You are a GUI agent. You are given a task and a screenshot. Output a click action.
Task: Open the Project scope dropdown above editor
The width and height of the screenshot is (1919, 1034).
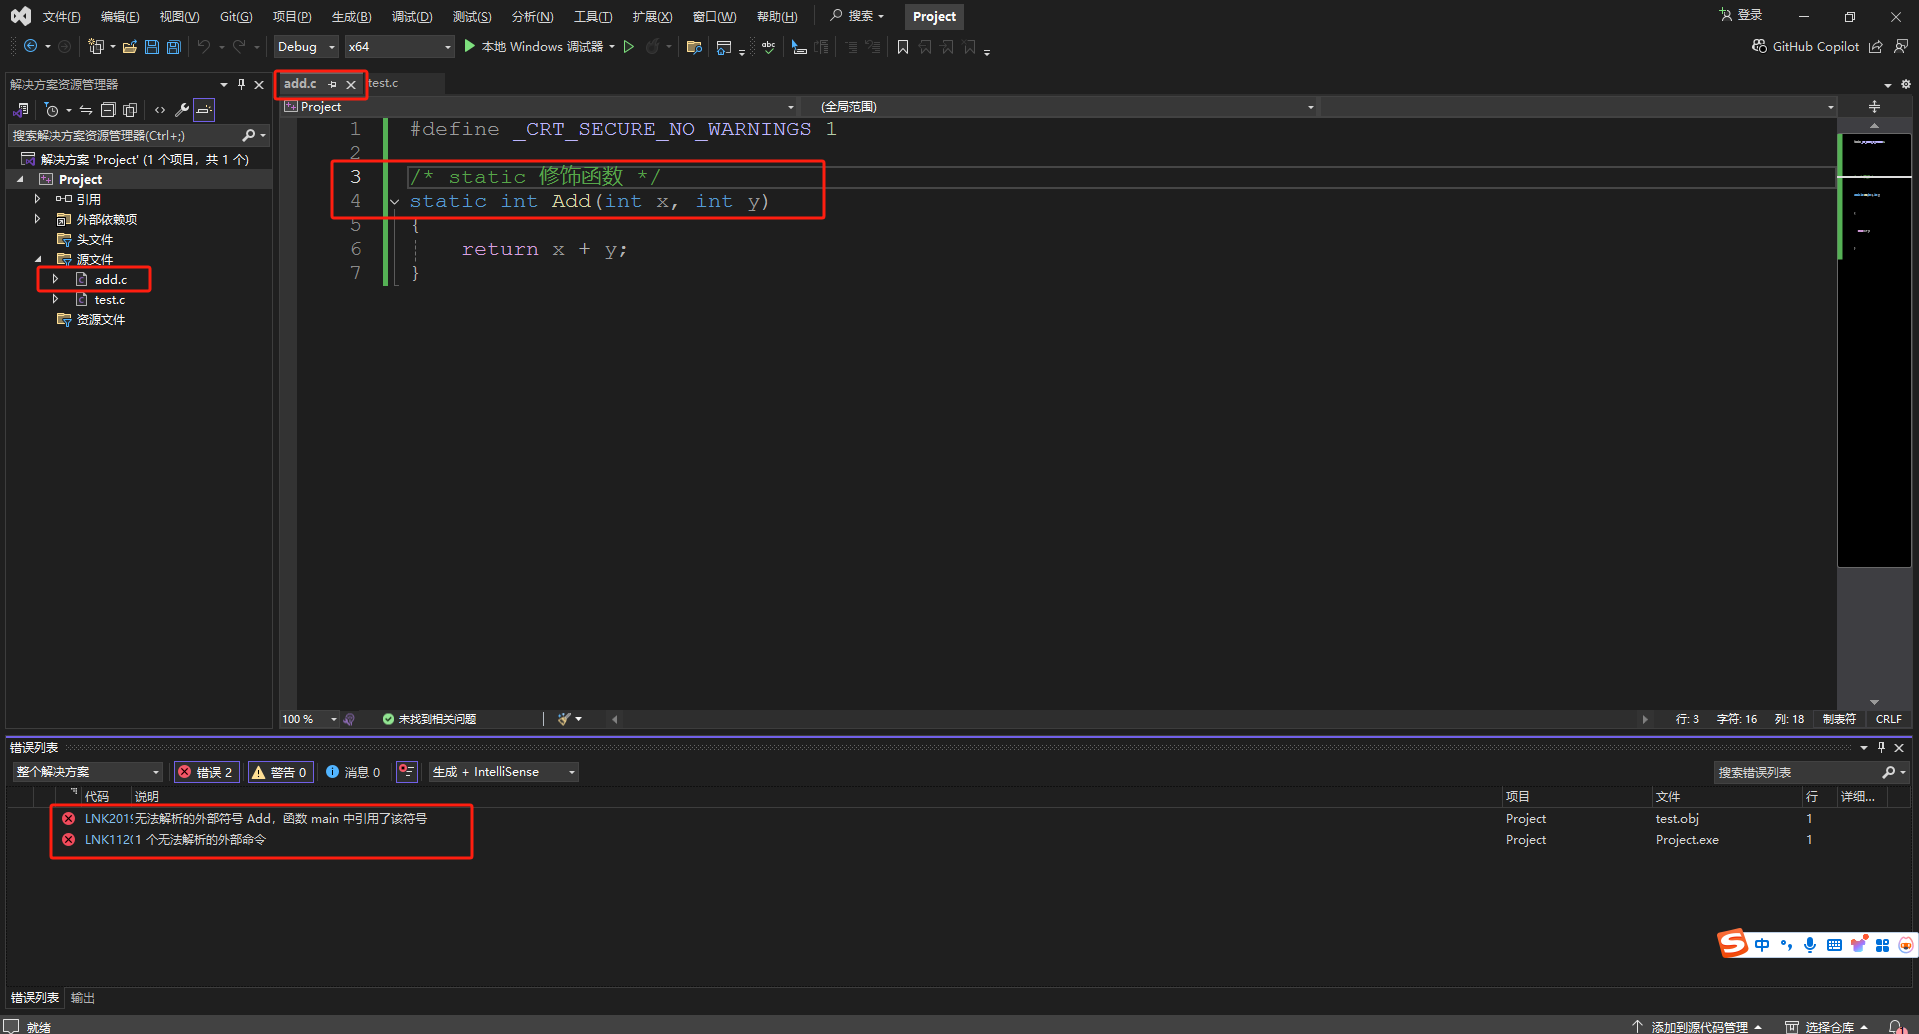pos(540,106)
